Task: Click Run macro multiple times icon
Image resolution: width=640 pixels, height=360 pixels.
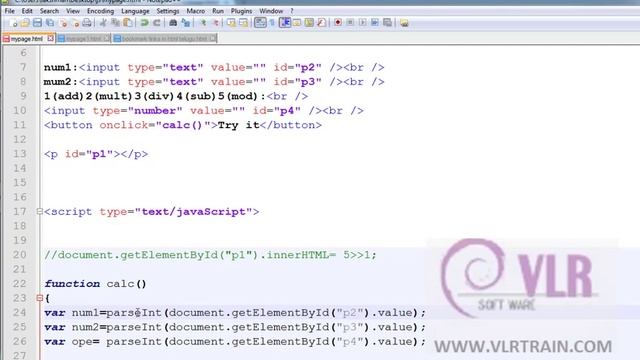Action: pyautogui.click(x=375, y=23)
